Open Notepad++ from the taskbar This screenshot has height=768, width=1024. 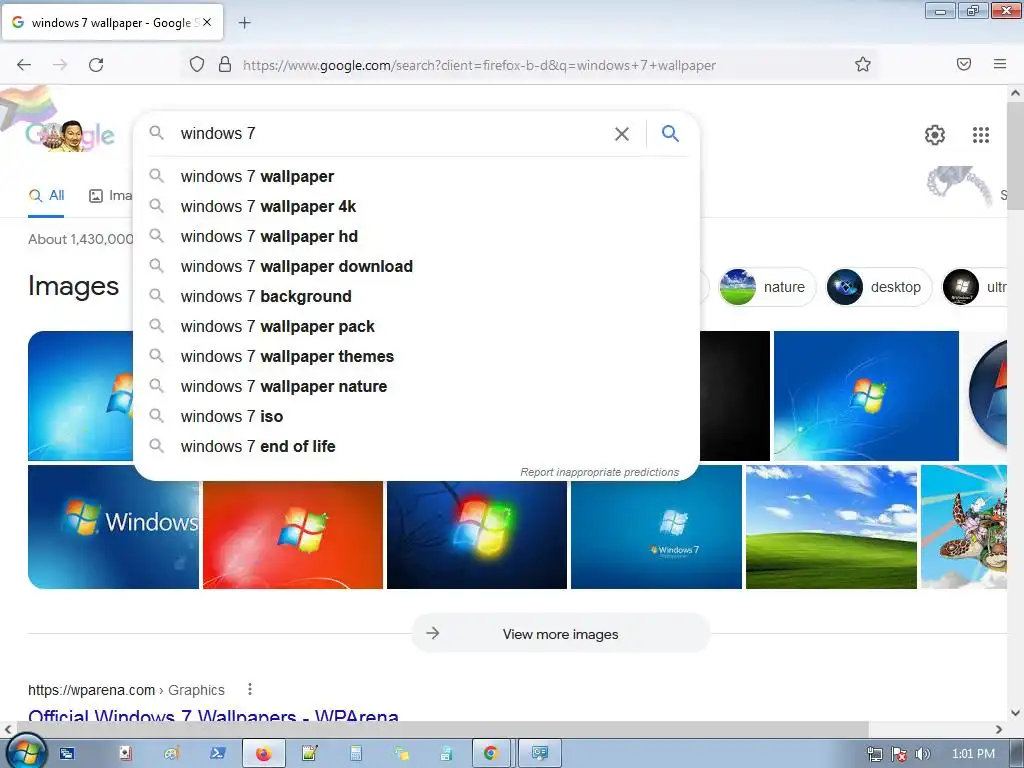[x=310, y=754]
